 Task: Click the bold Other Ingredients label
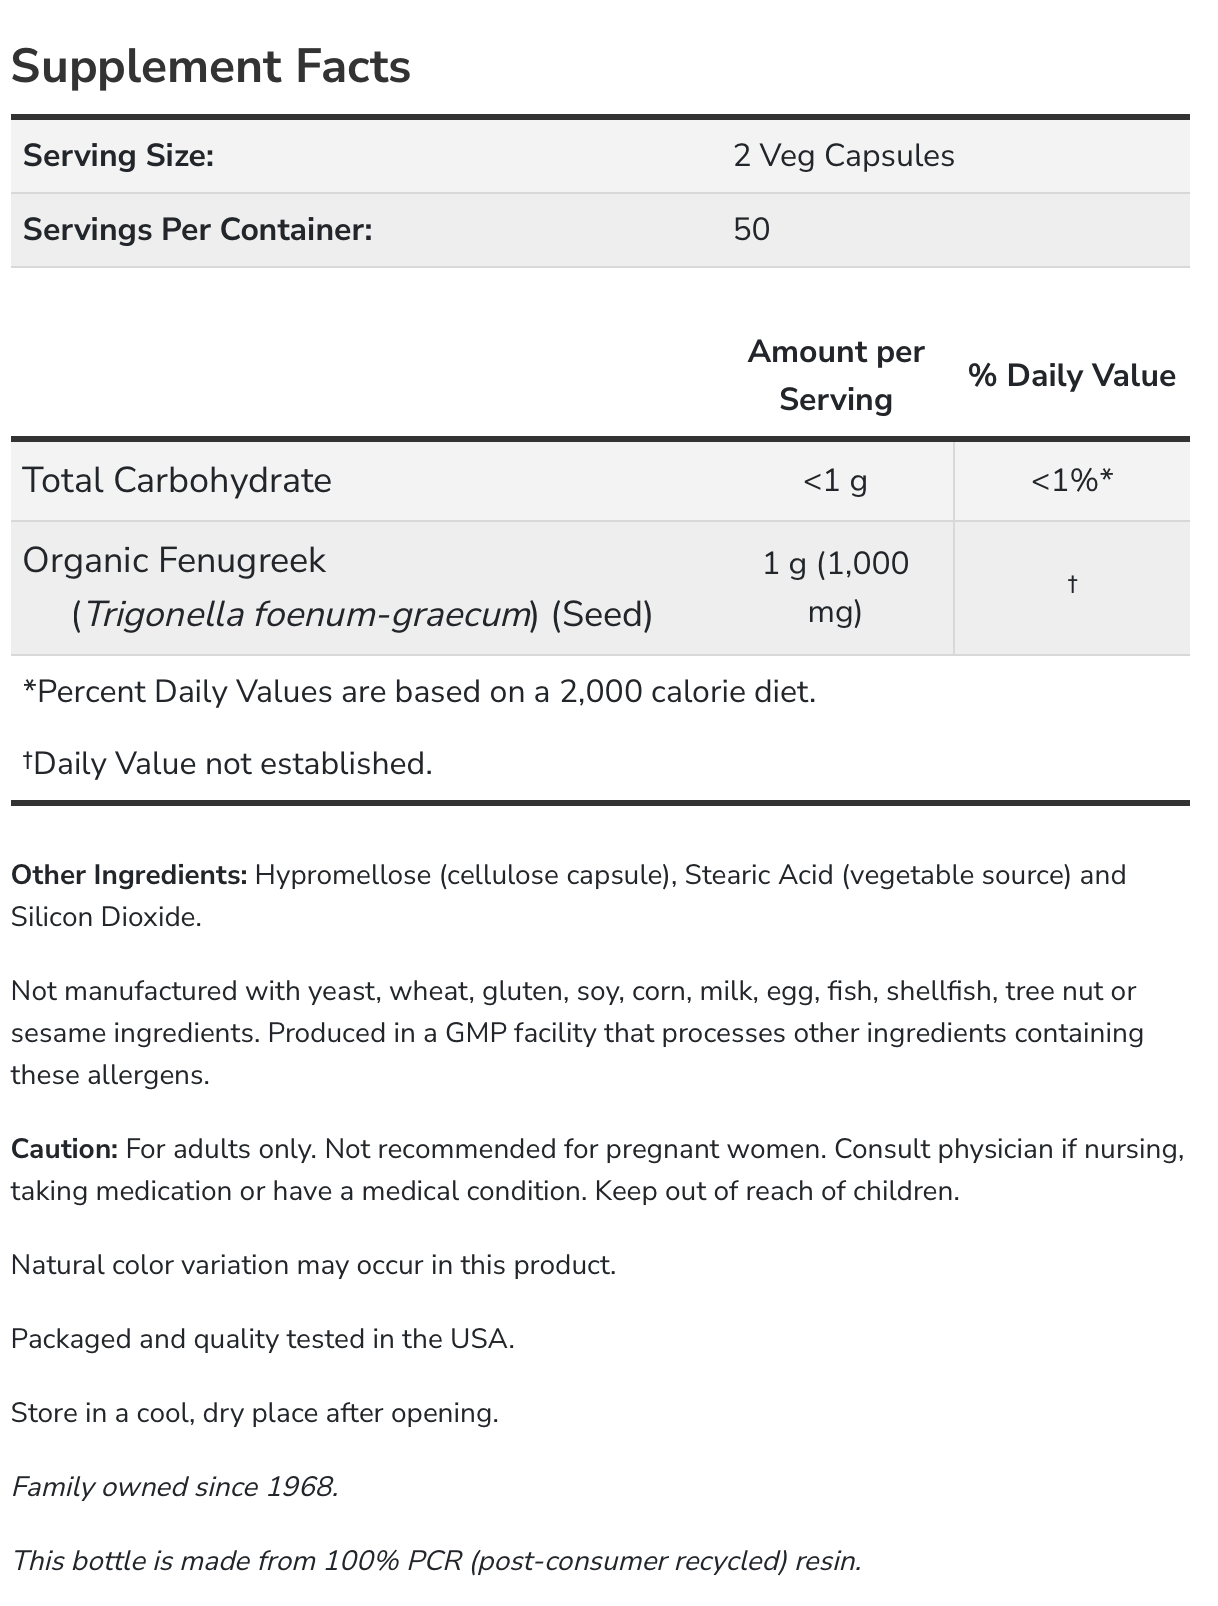129,875
